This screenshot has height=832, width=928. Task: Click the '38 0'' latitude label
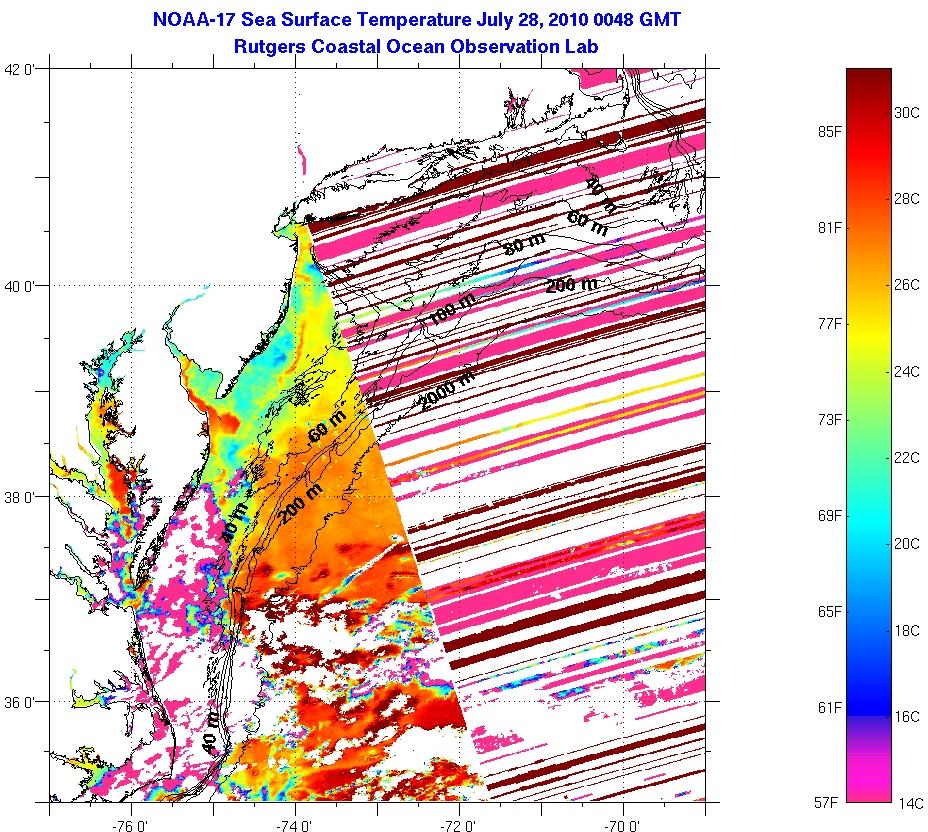click(19, 497)
